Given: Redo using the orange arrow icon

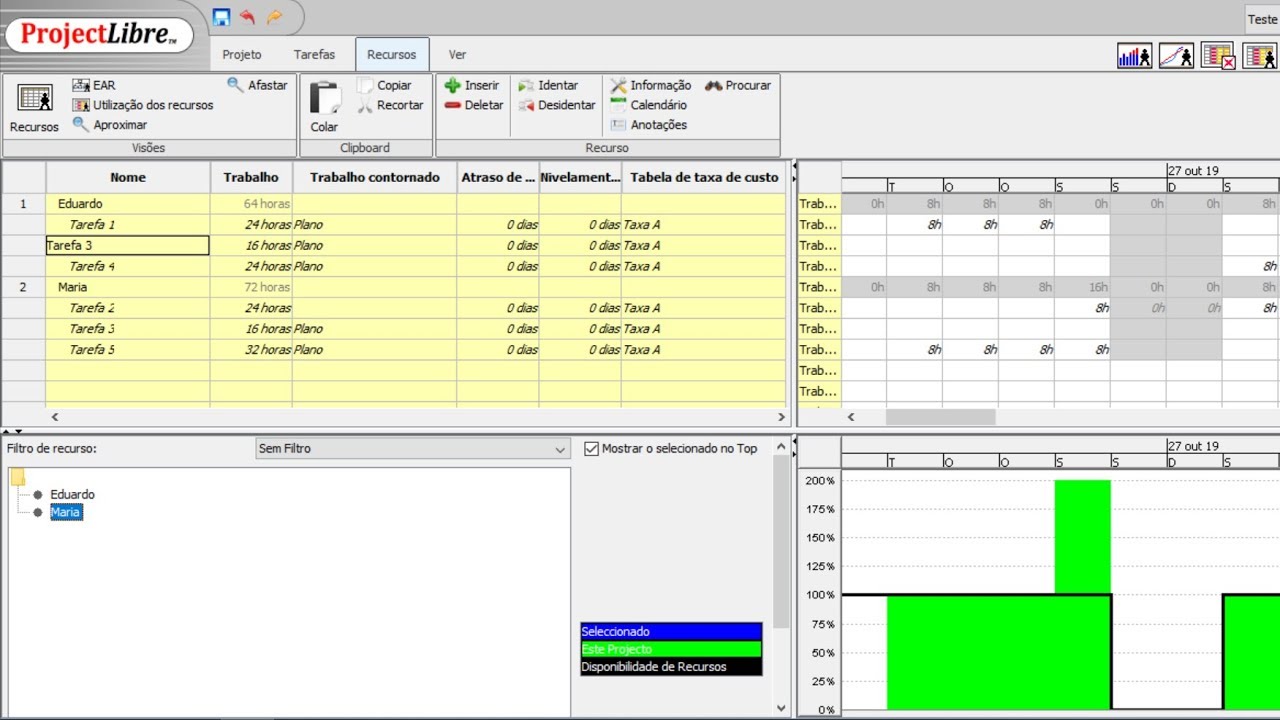Looking at the screenshot, I should [274, 17].
